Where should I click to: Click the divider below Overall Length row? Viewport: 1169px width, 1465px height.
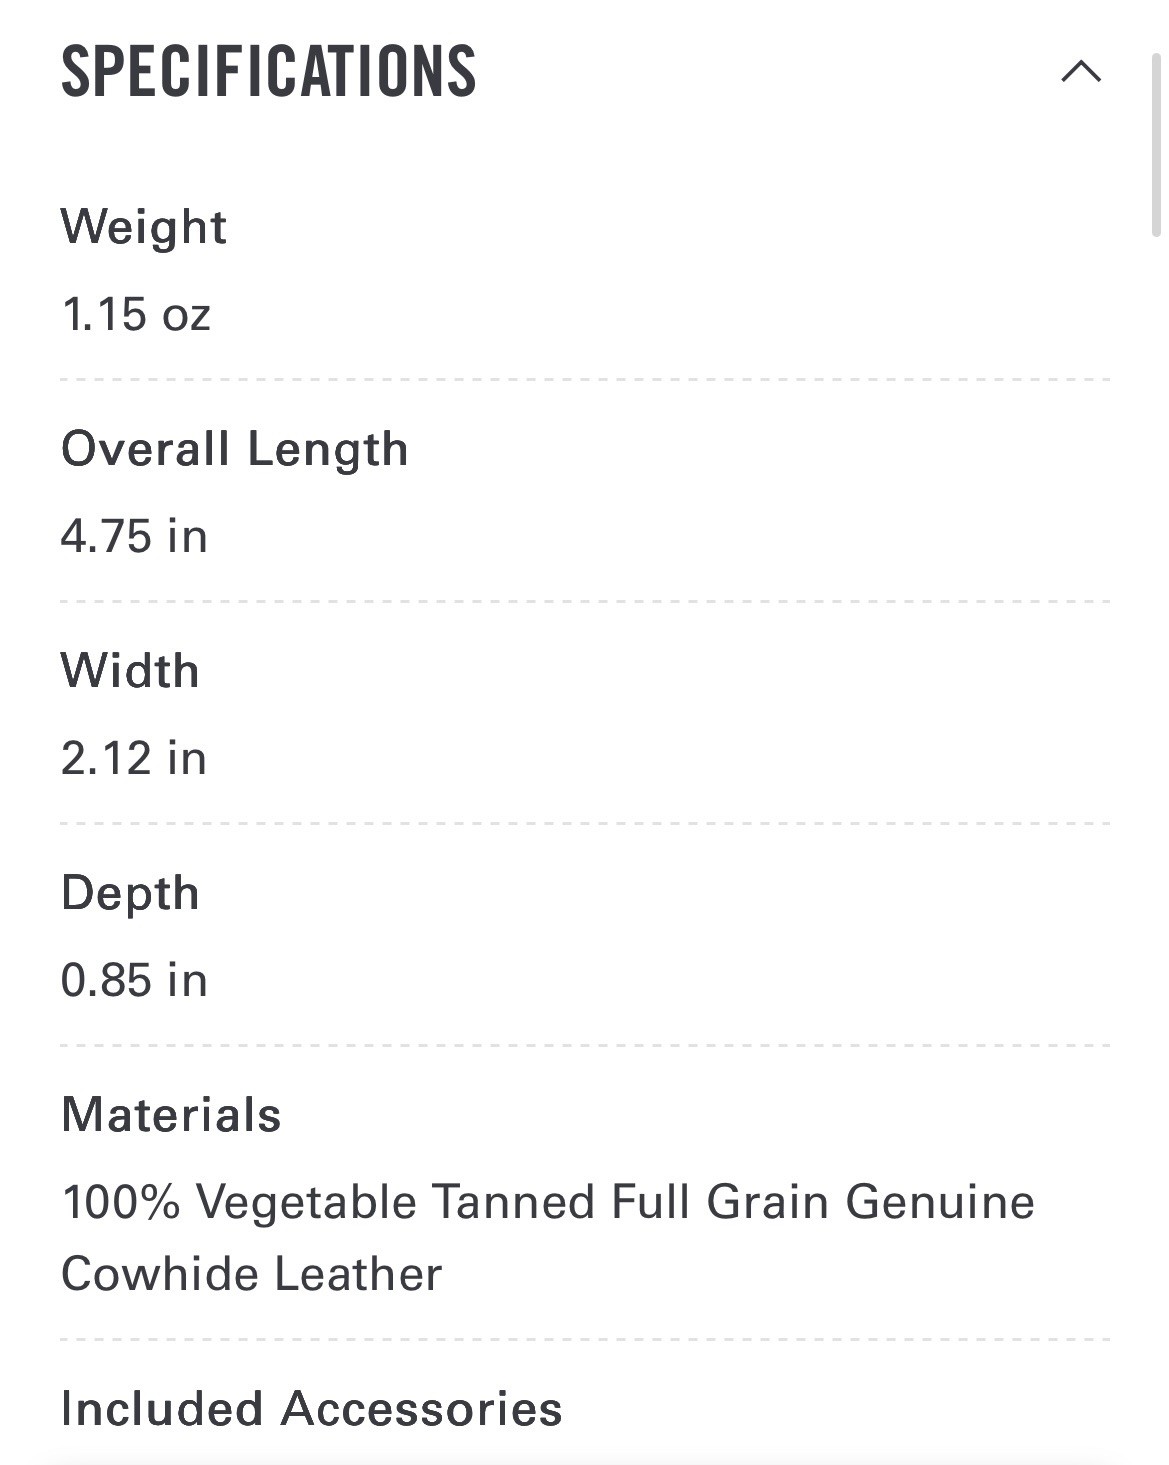(x=585, y=602)
